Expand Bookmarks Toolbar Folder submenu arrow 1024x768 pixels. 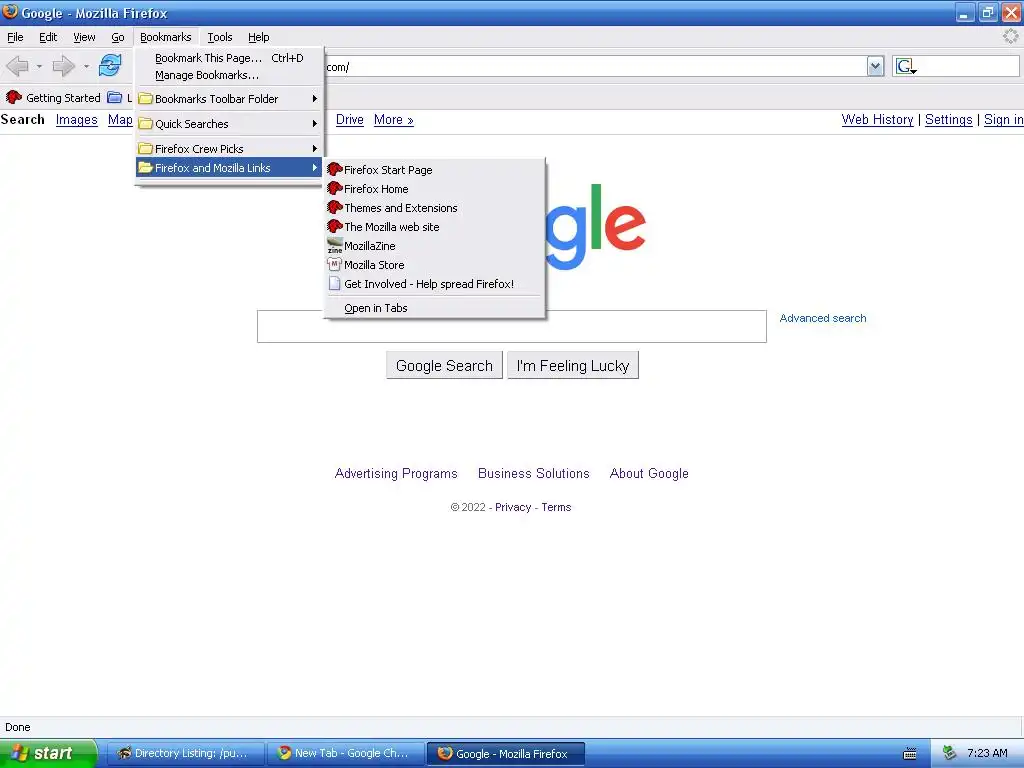coord(315,99)
